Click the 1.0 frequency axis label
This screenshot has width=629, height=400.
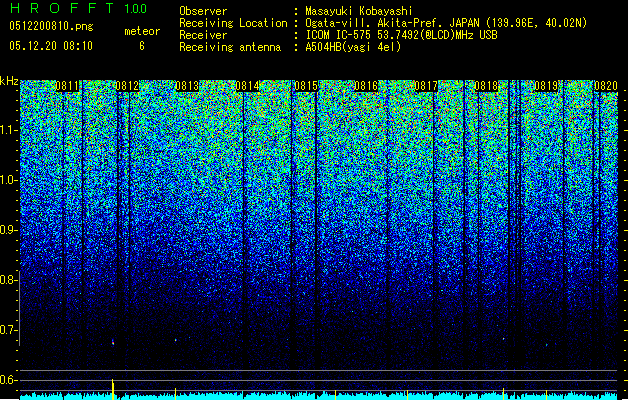pos(9,180)
